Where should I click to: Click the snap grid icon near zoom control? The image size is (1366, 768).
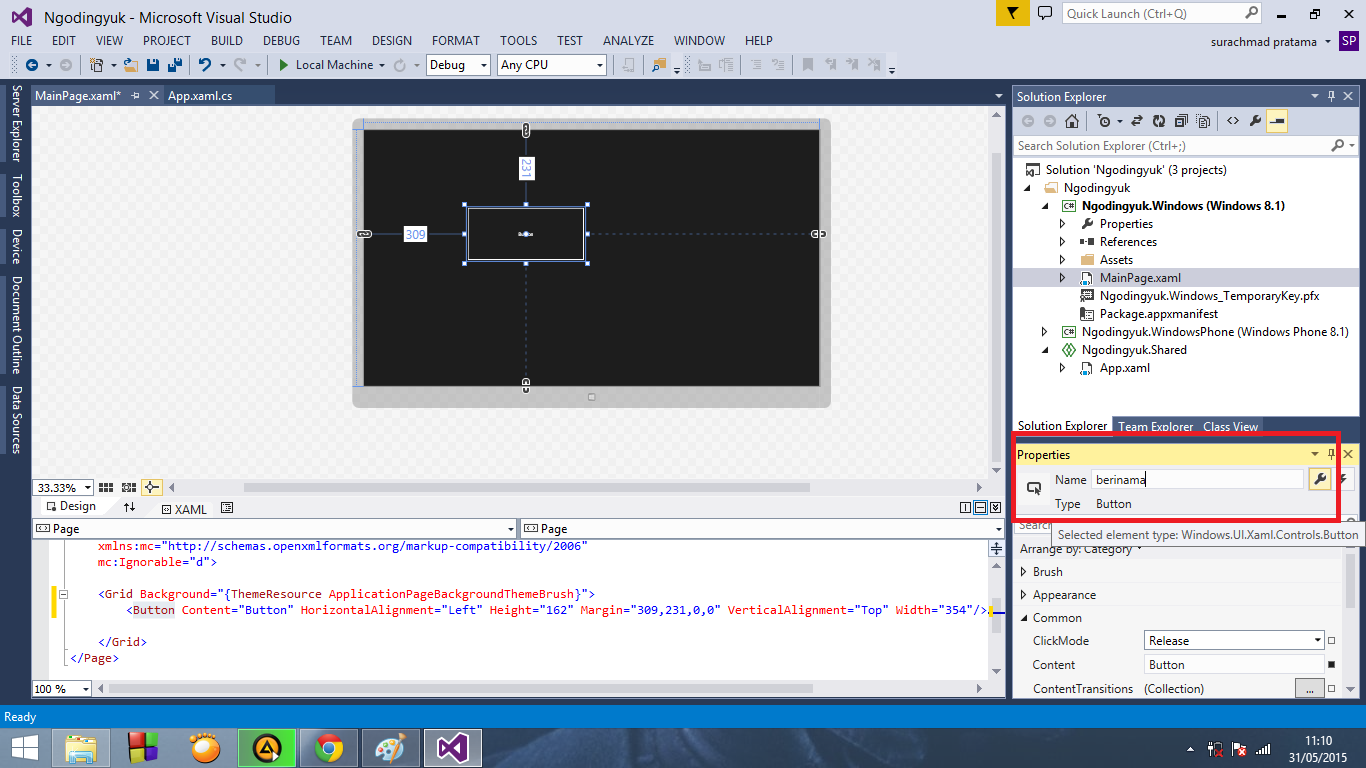coord(127,487)
